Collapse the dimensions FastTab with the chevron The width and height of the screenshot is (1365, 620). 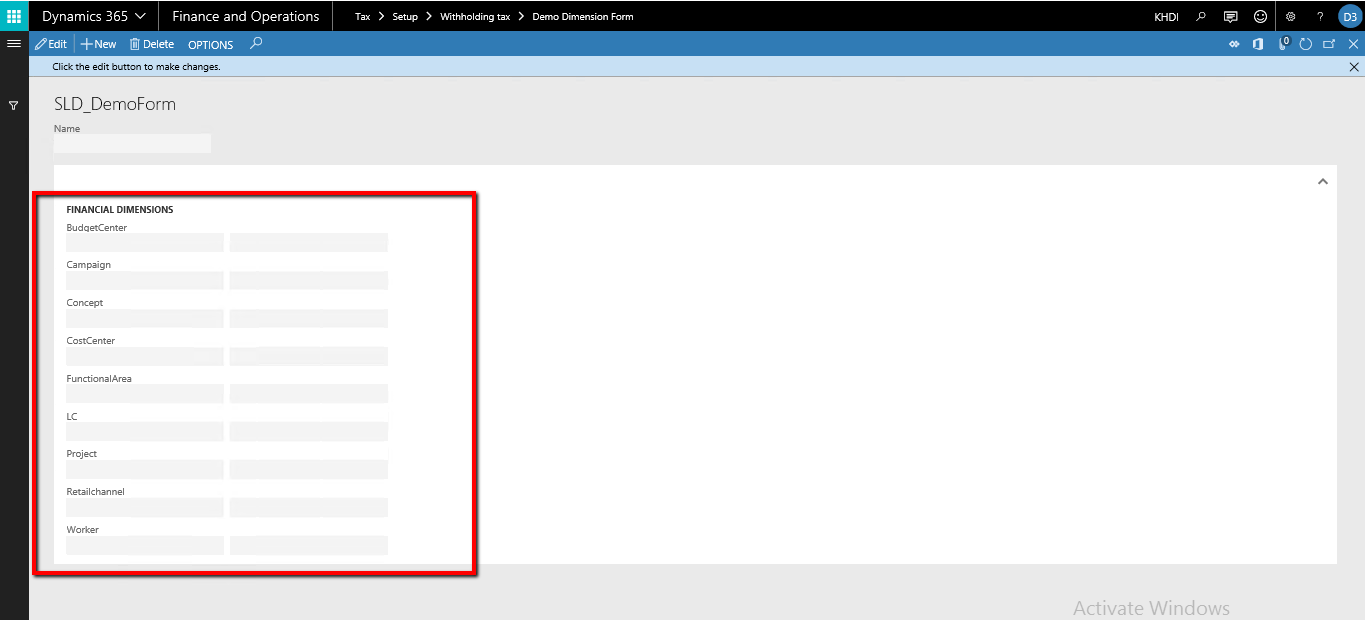[1322, 181]
